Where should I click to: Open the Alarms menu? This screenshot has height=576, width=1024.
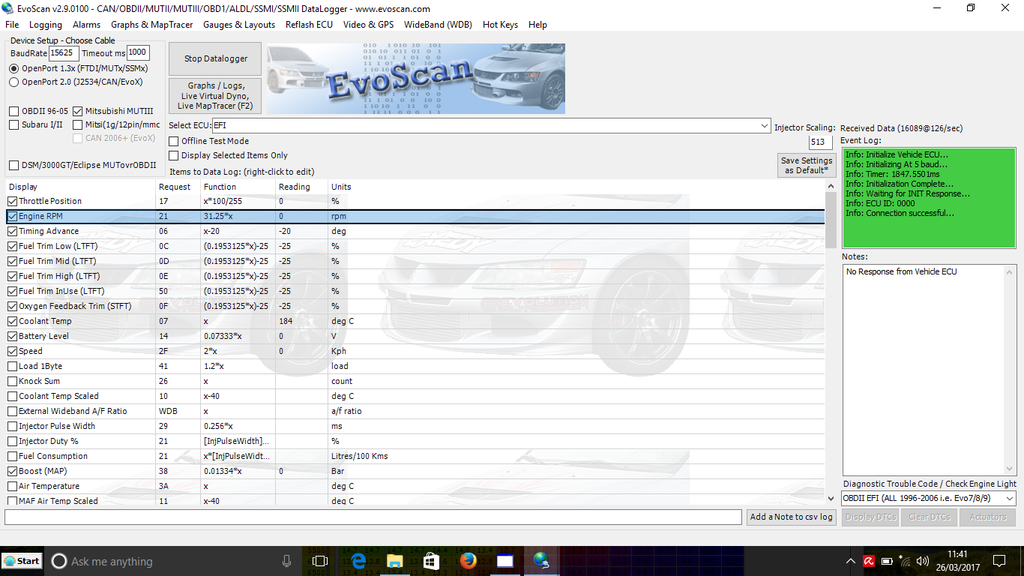click(x=86, y=25)
